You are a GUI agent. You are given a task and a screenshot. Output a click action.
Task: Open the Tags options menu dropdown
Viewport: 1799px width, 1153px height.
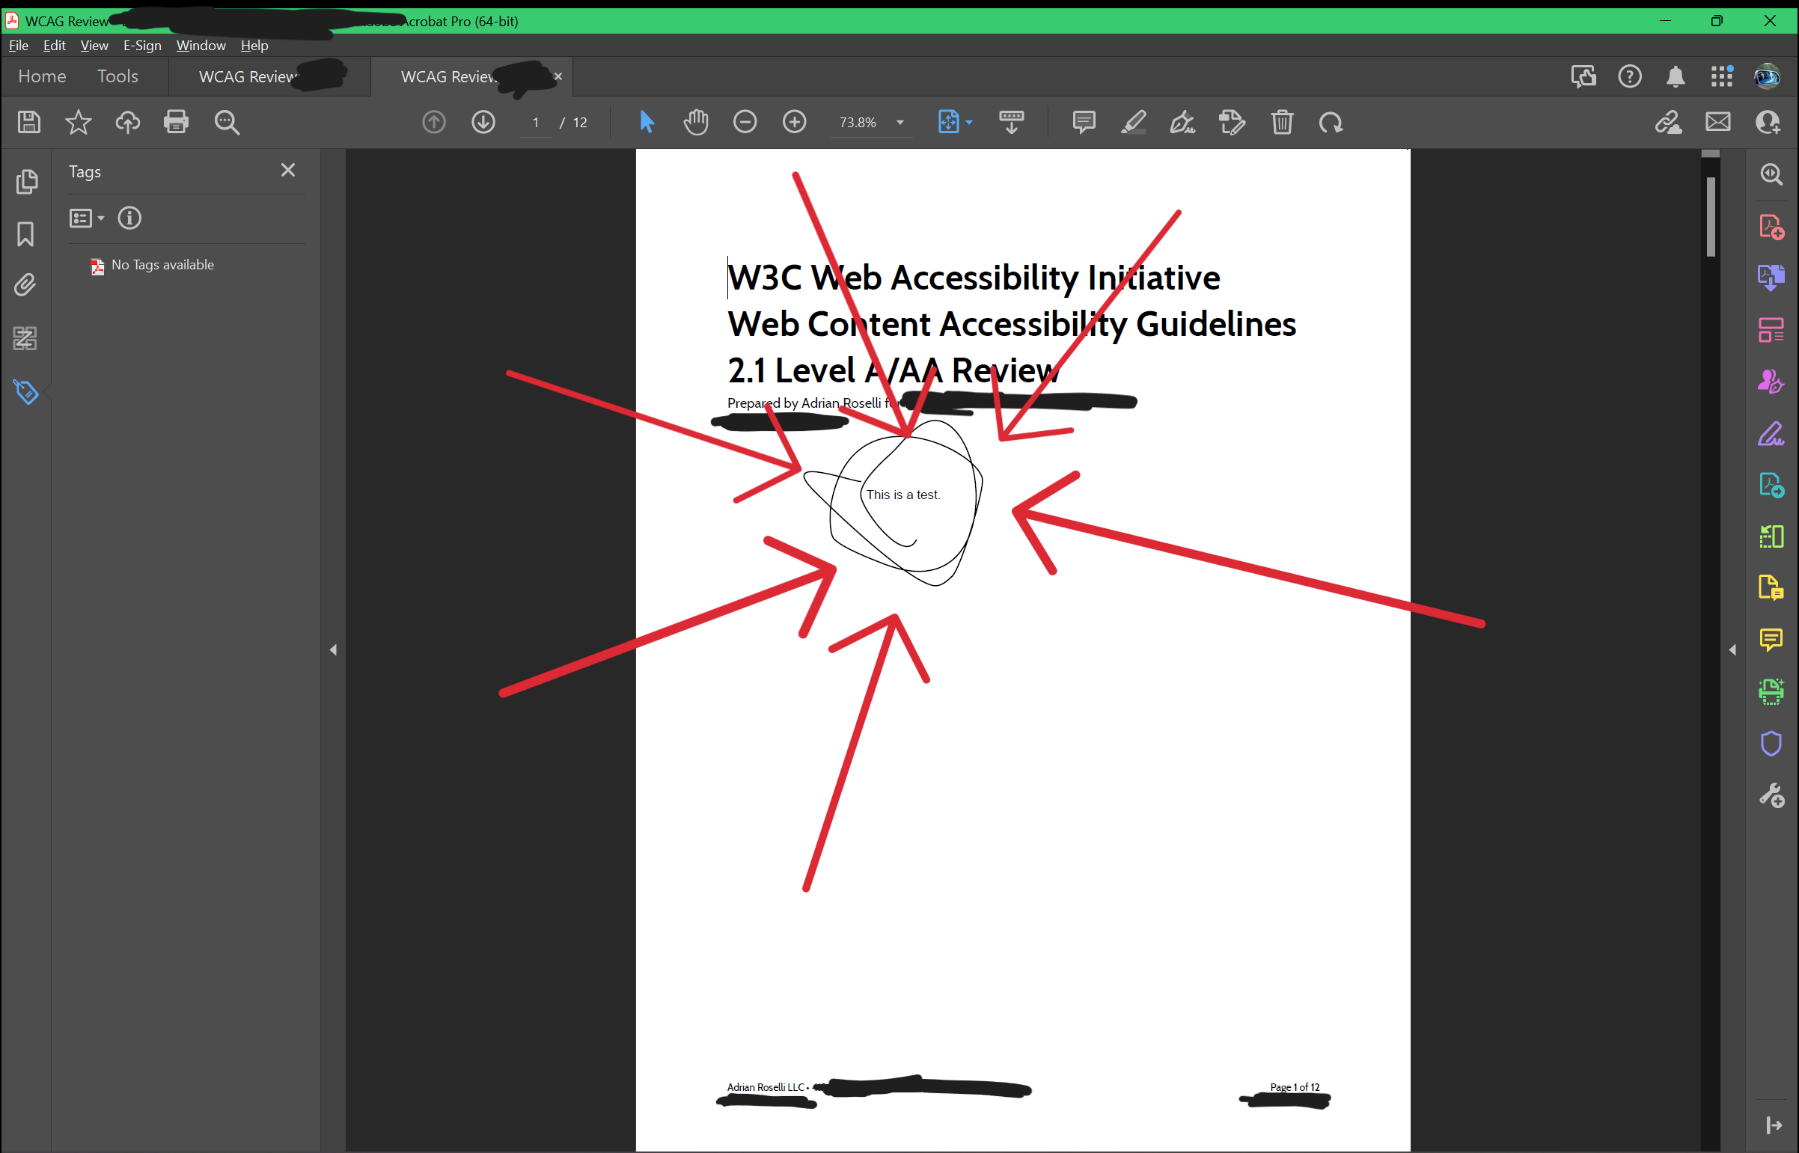point(87,218)
